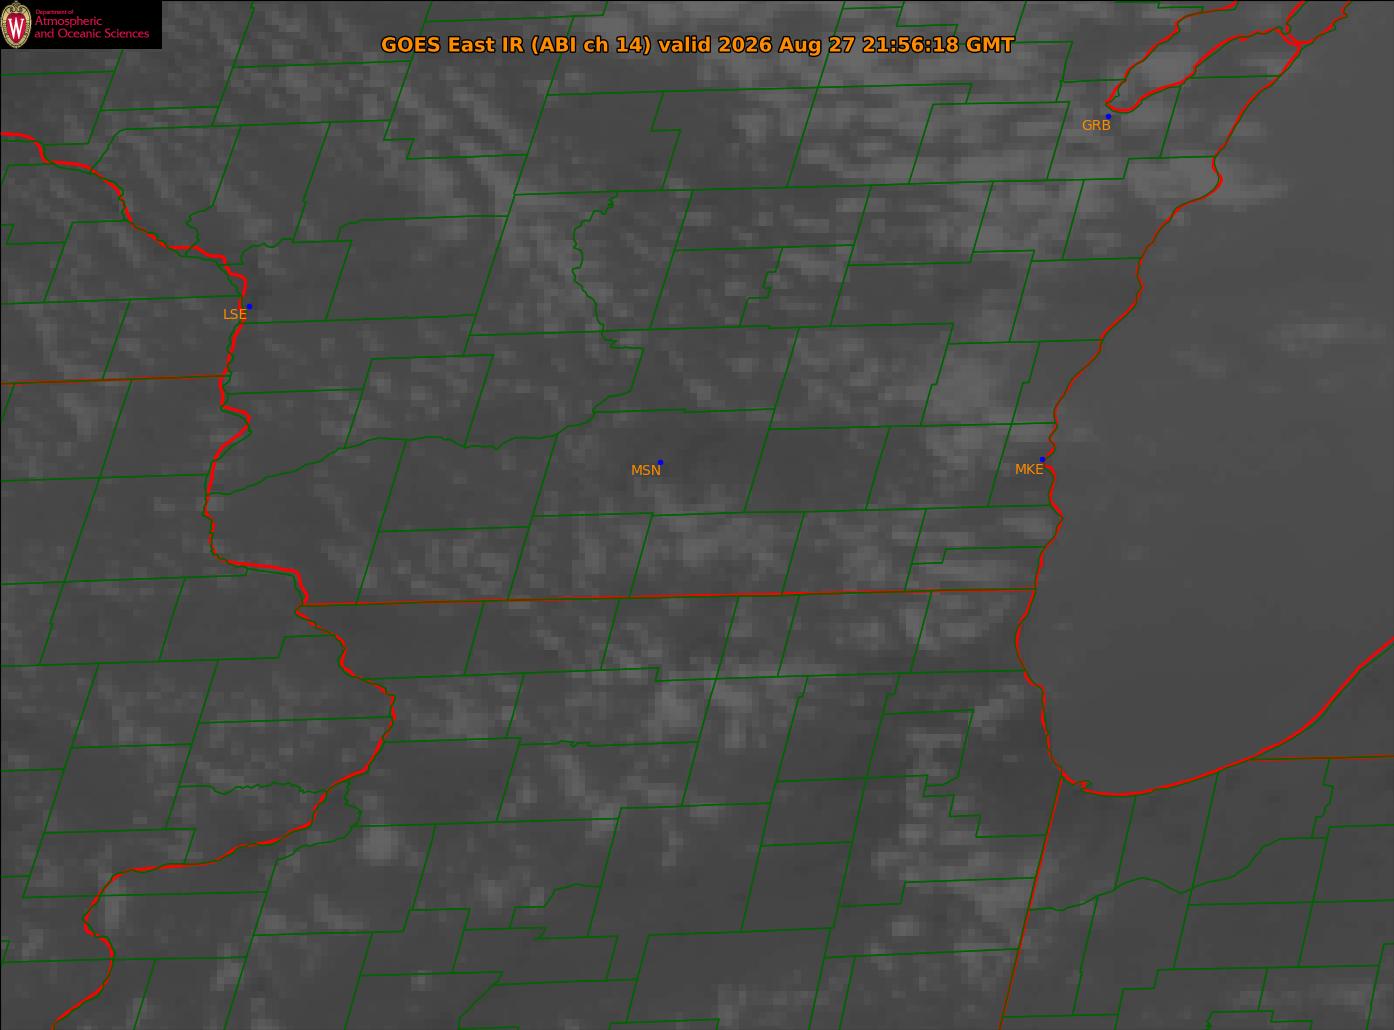Select the MKE station label
Screen dimensions: 1394x1030
pos(1029,469)
